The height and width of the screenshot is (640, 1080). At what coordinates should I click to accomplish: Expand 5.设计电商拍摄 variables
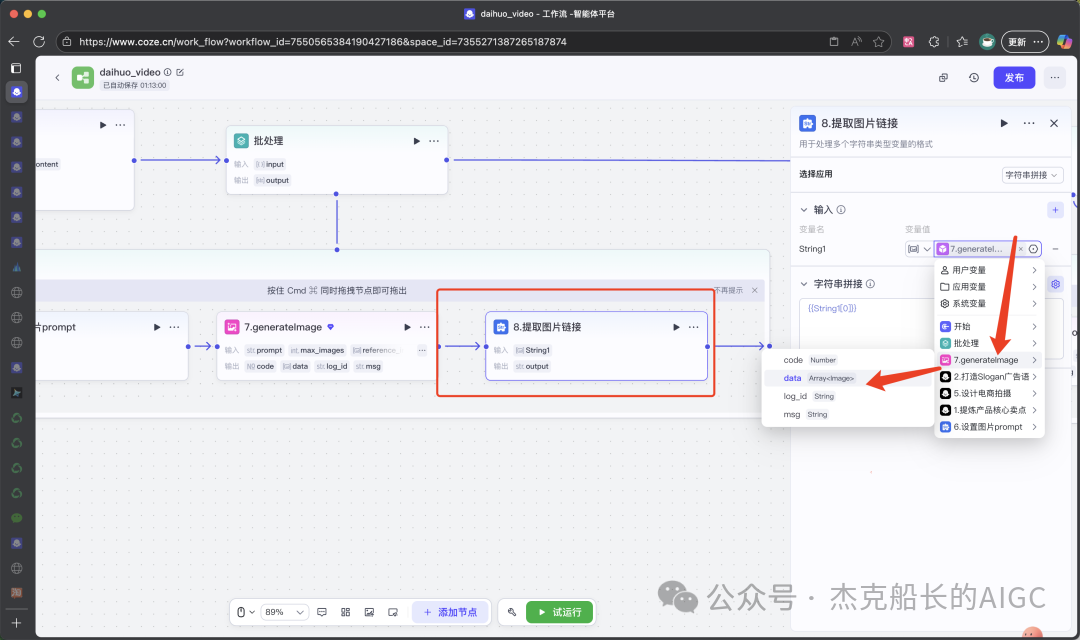point(989,393)
